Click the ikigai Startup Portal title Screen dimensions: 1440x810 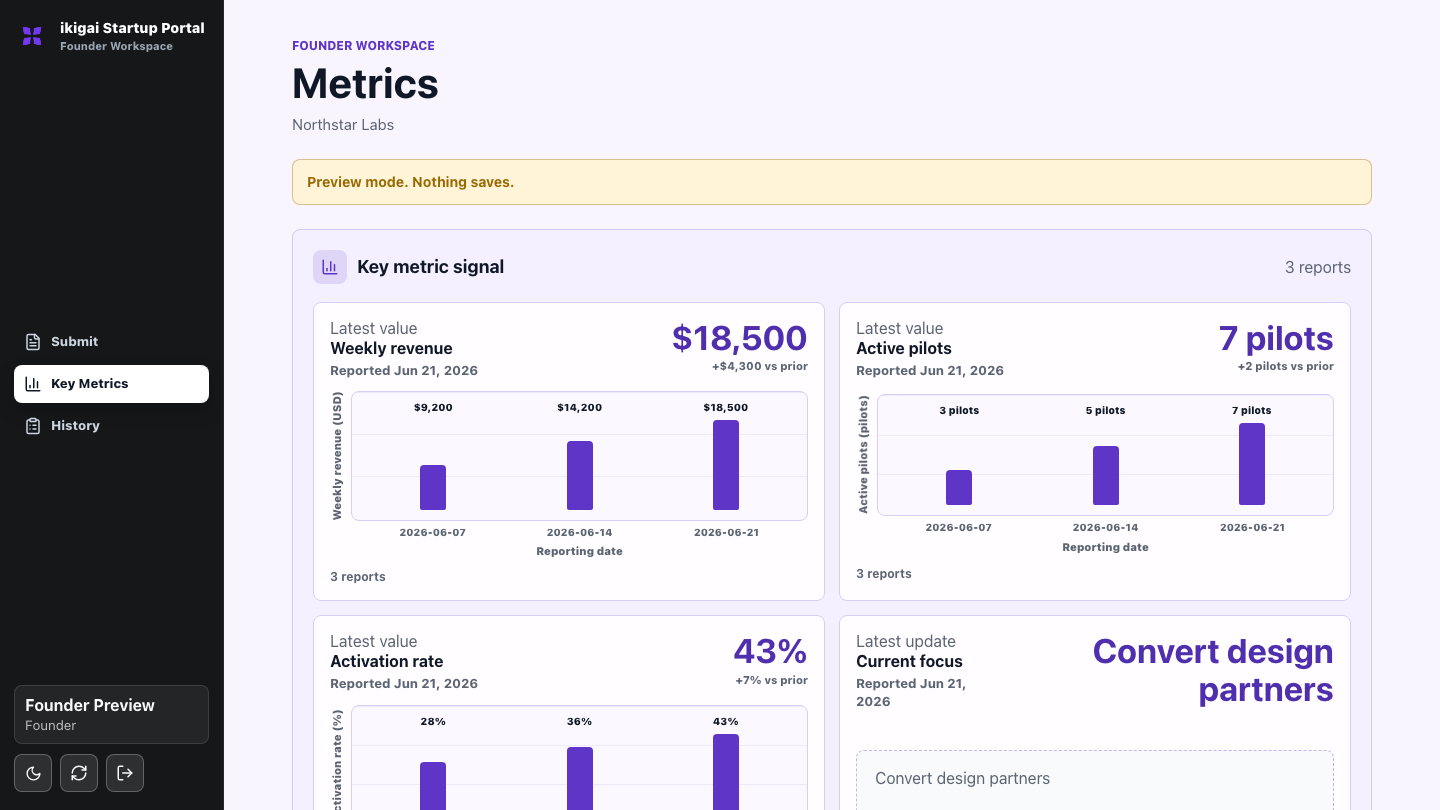tap(132, 28)
